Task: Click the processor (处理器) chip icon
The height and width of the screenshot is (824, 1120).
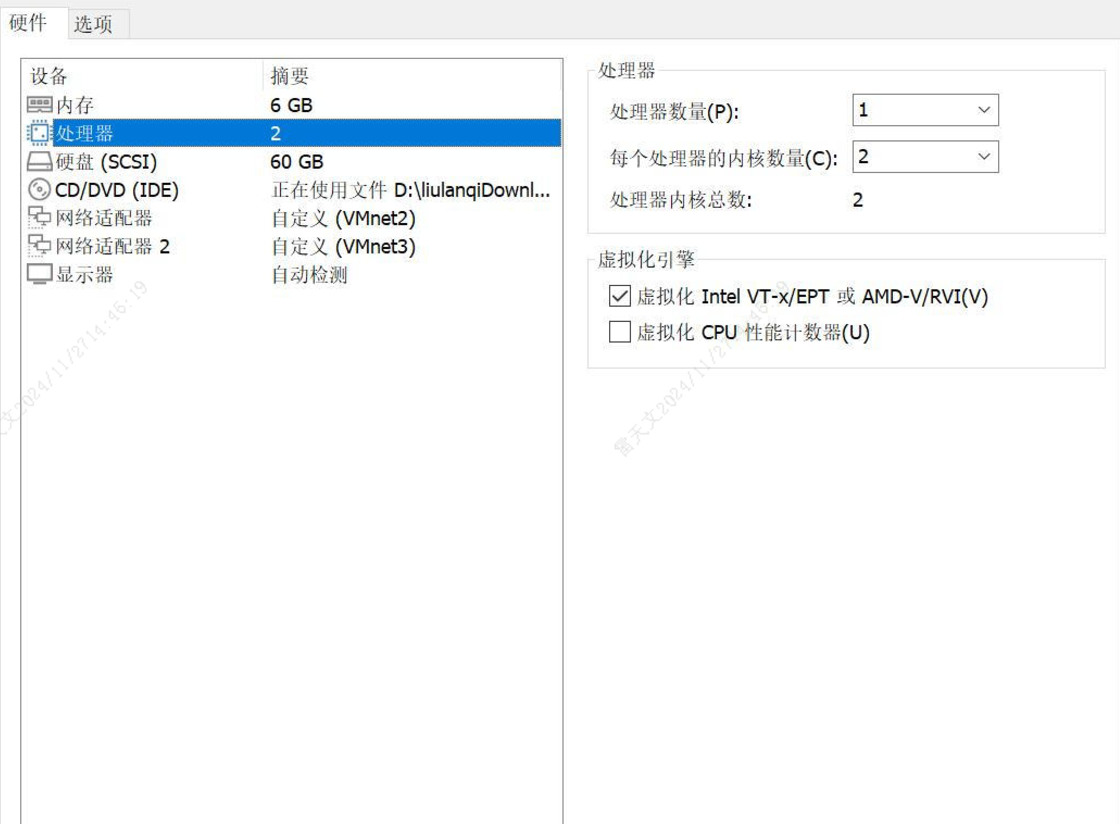Action: click(39, 133)
